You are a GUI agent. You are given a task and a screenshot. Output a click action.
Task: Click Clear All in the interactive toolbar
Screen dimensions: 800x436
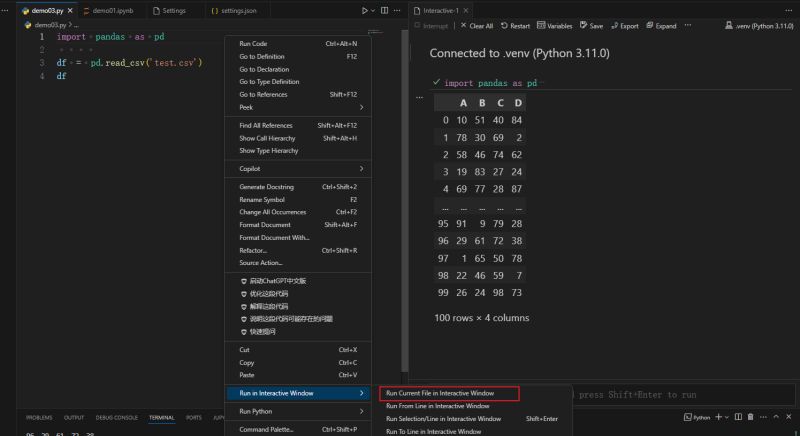point(477,25)
